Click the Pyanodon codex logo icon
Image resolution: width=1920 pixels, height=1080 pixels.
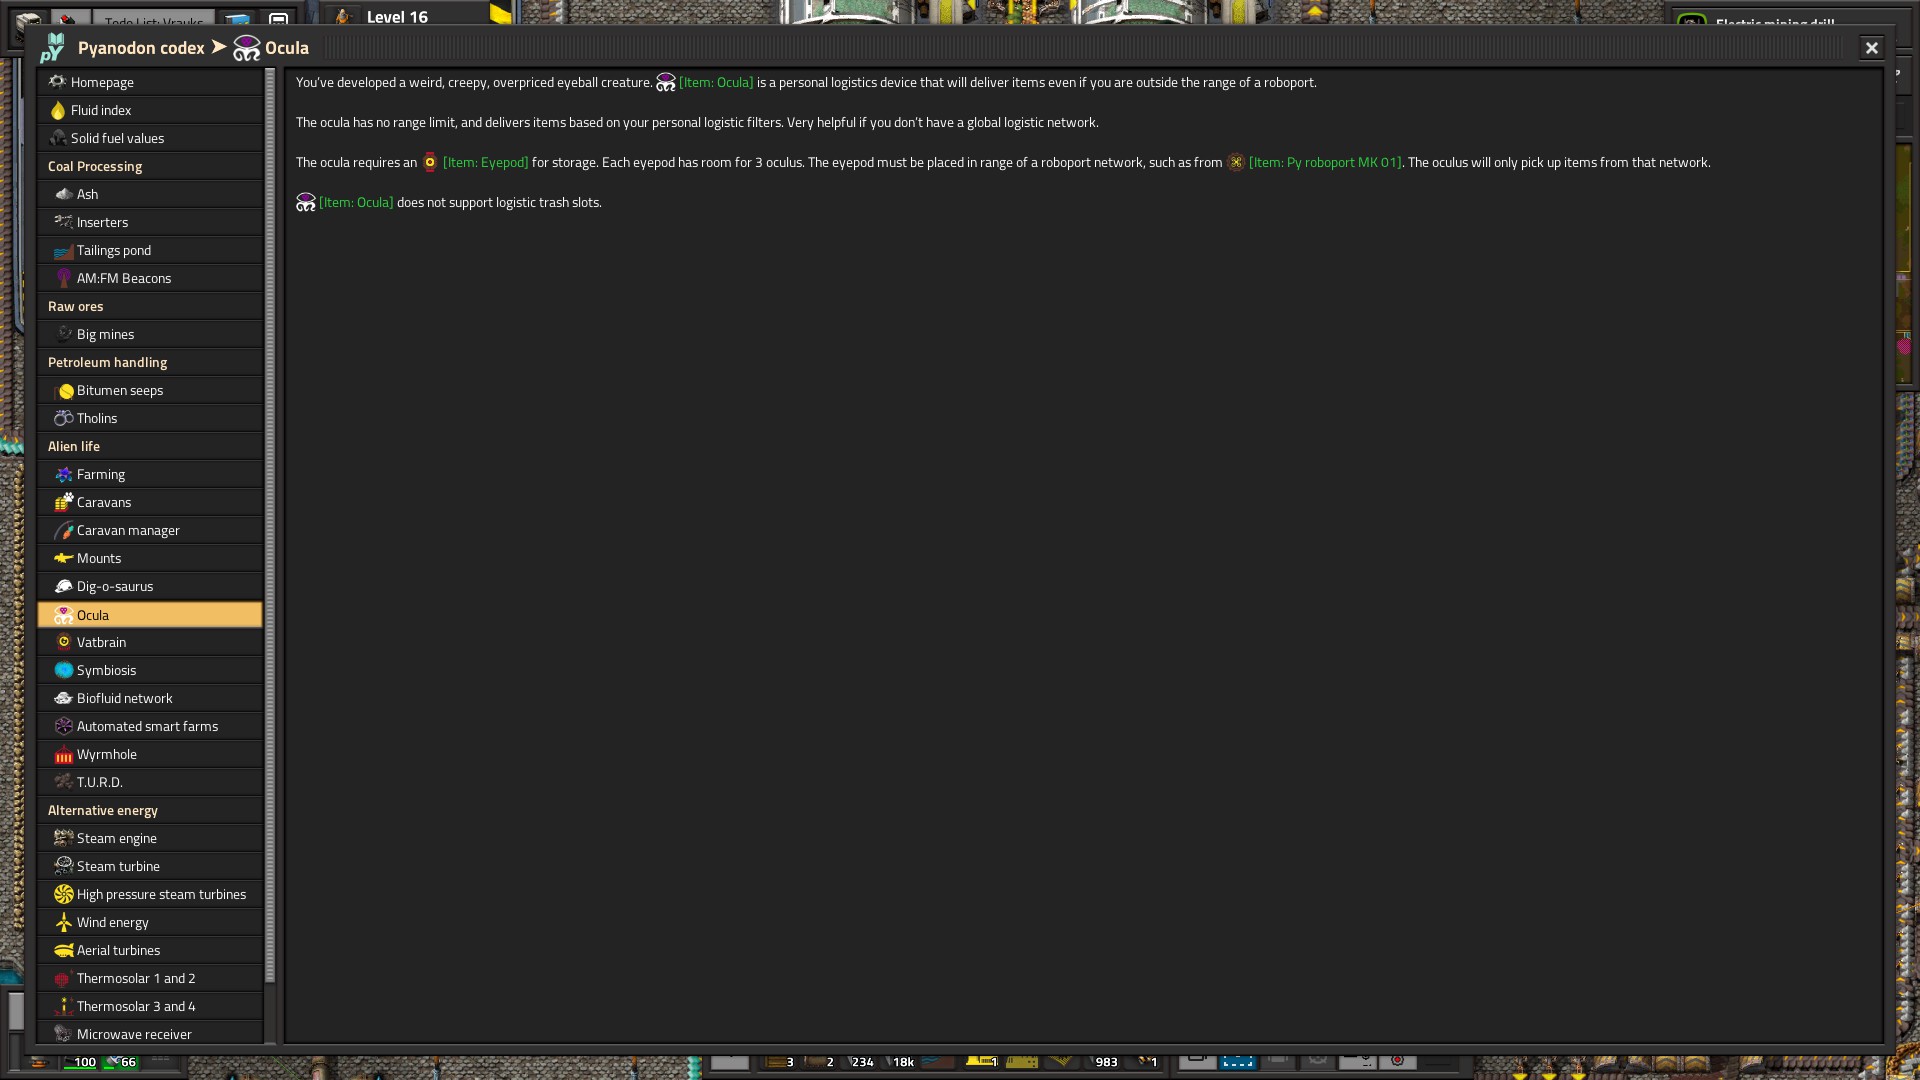(53, 48)
